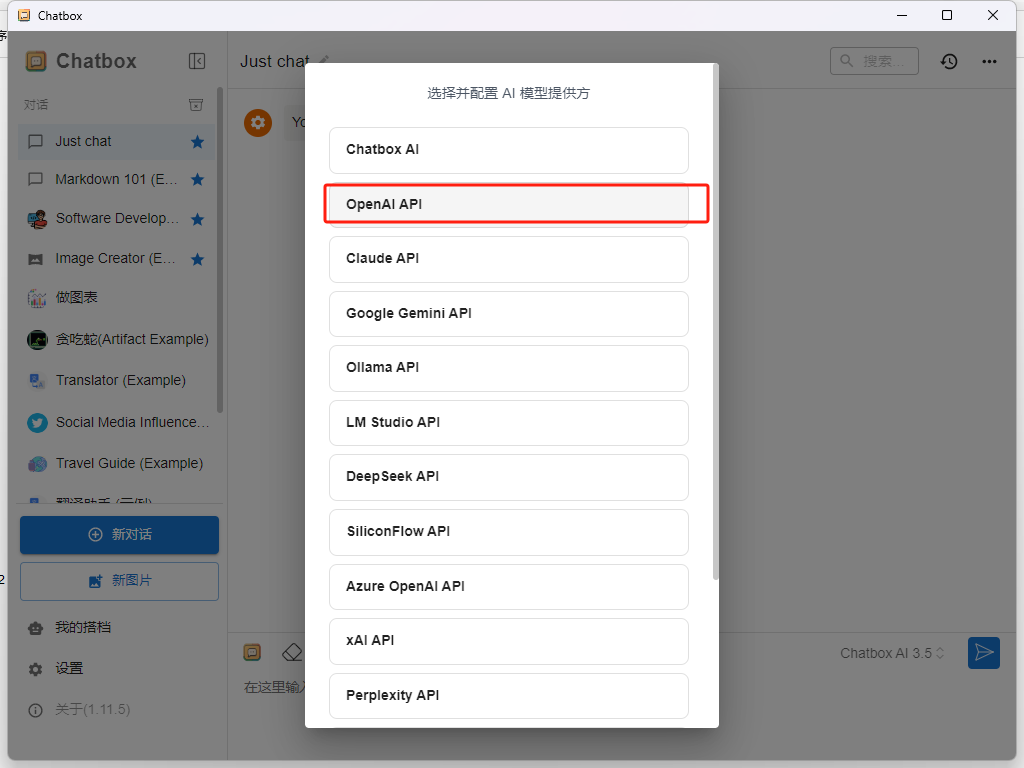Select Google Gemini API provider

(509, 314)
